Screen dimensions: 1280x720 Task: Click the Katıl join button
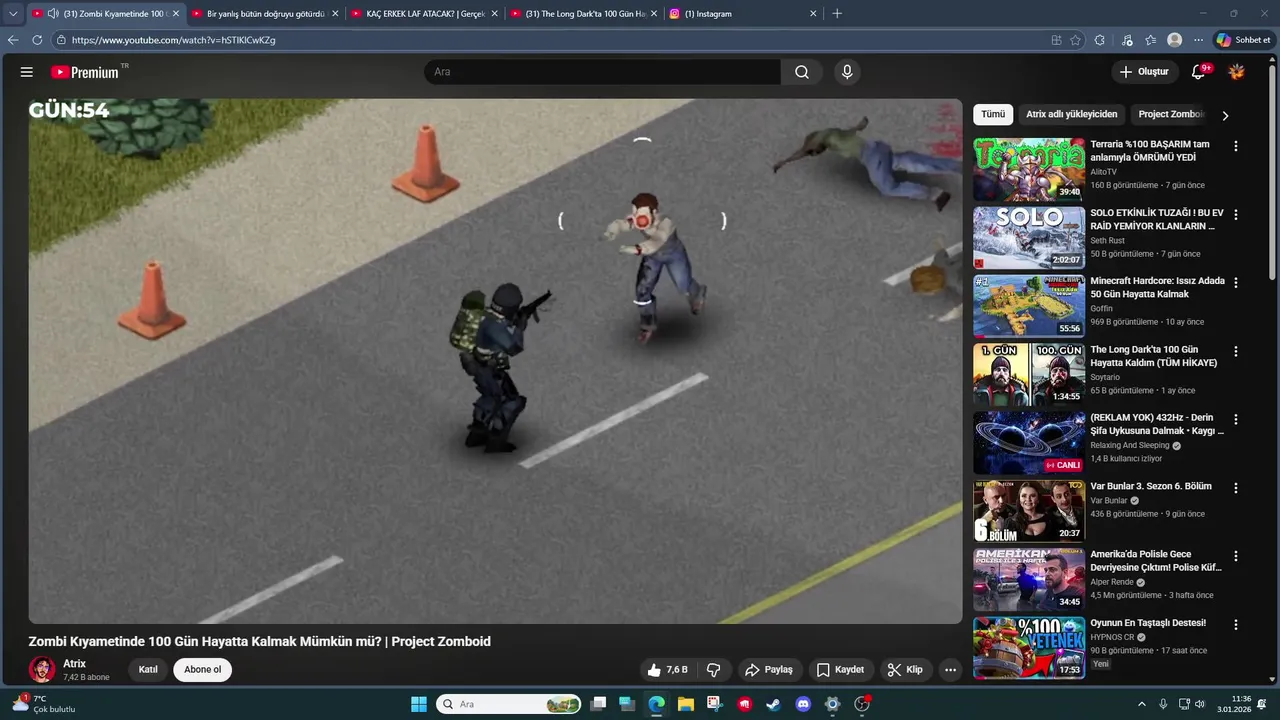coord(148,670)
